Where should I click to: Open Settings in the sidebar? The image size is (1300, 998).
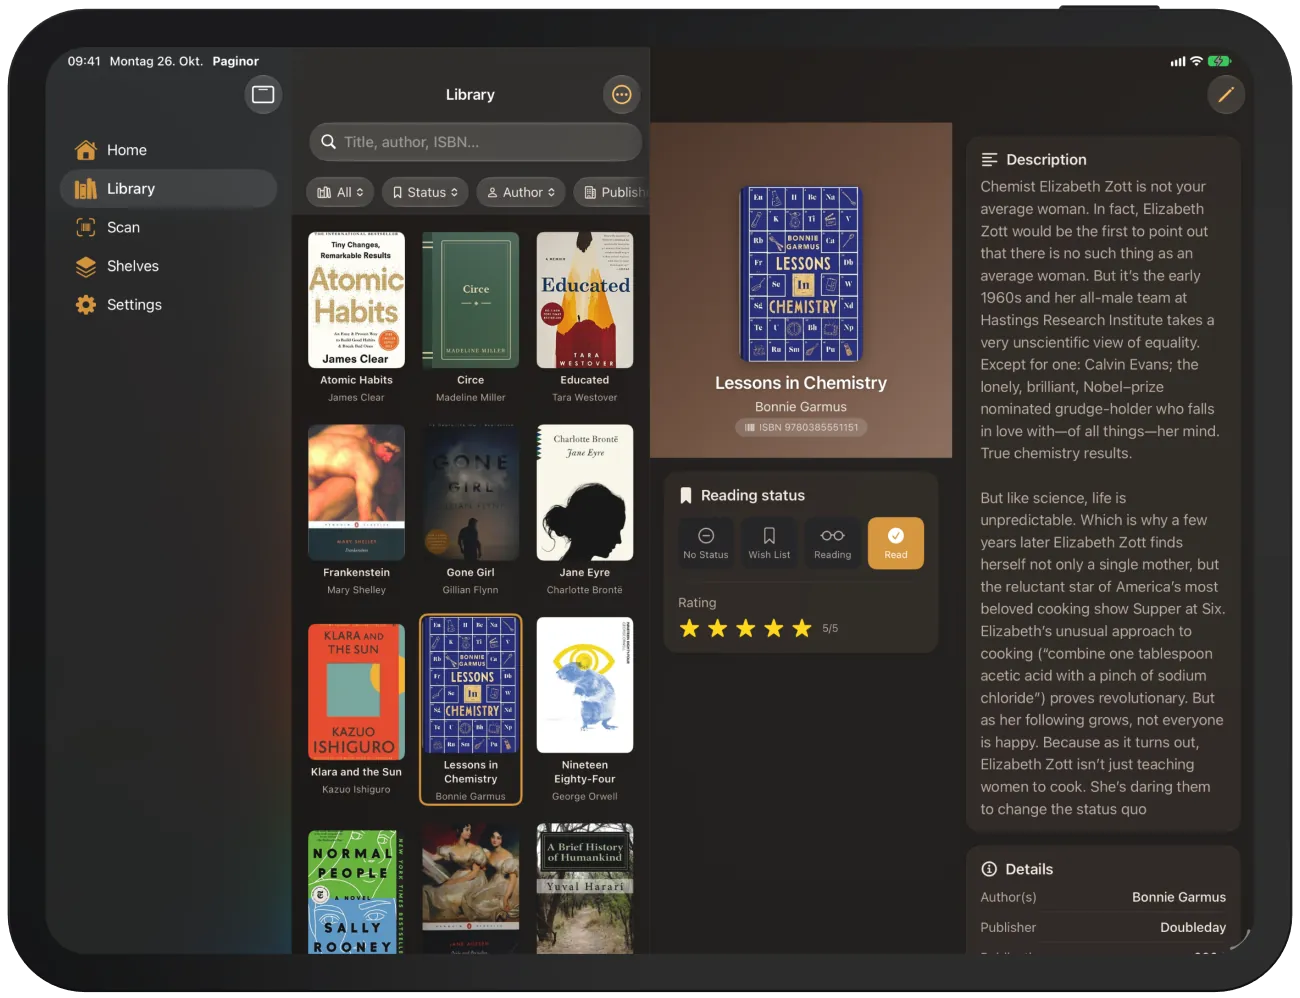[x=168, y=305]
